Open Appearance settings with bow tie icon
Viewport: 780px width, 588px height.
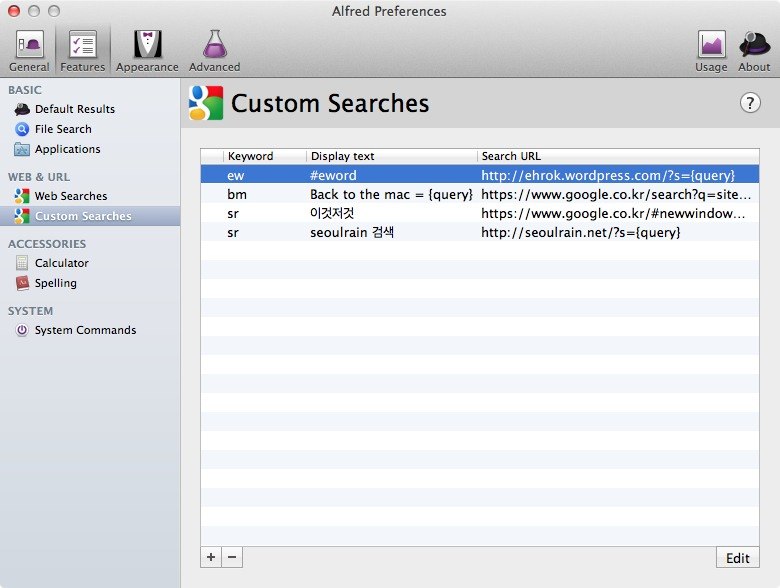[147, 50]
